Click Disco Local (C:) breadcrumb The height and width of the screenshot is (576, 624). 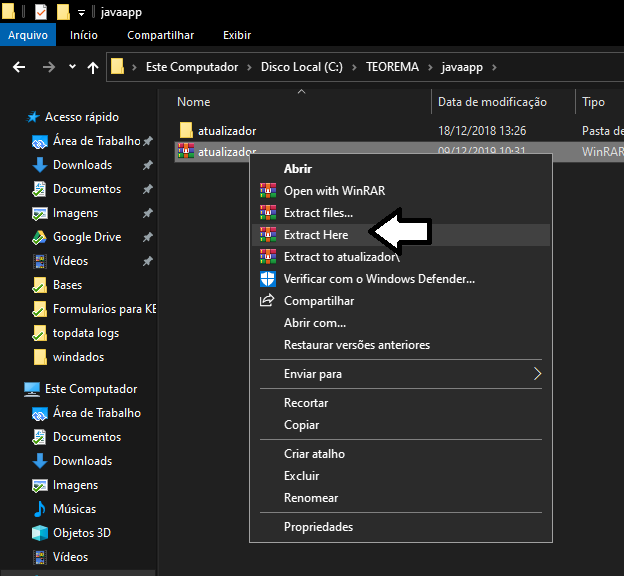[302, 67]
